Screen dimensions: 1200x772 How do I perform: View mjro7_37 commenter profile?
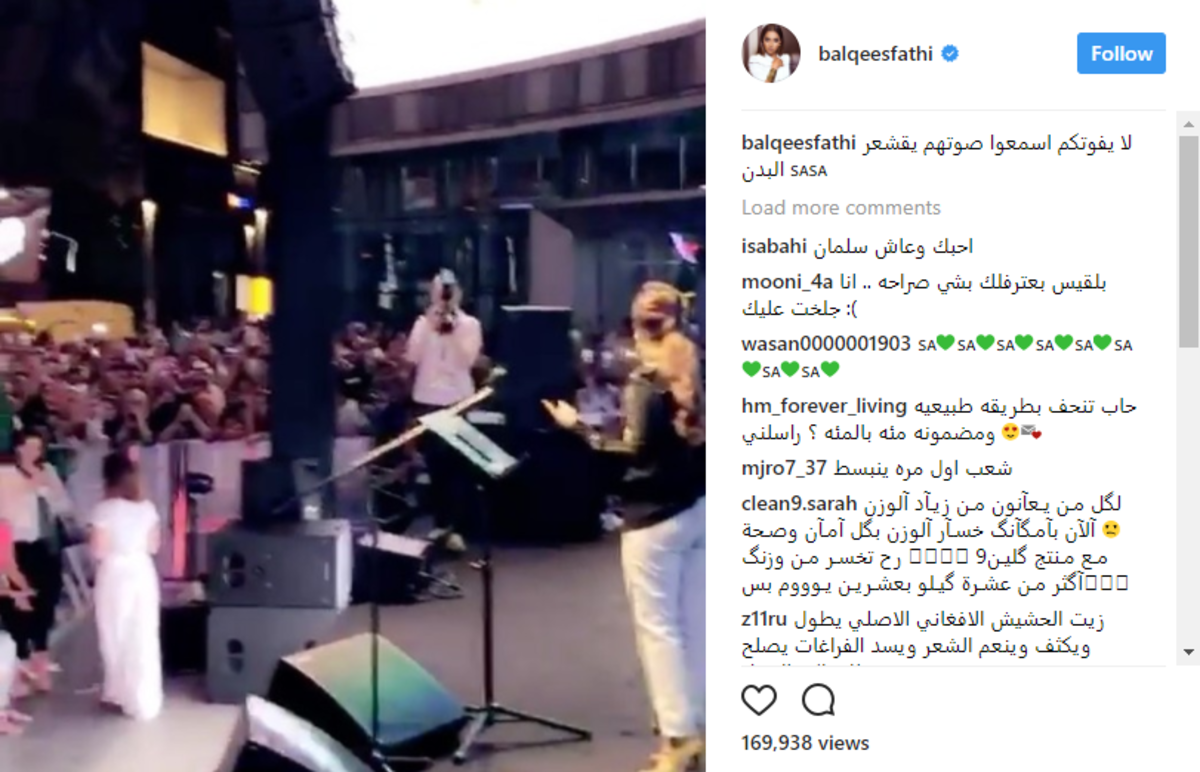[x=786, y=468]
